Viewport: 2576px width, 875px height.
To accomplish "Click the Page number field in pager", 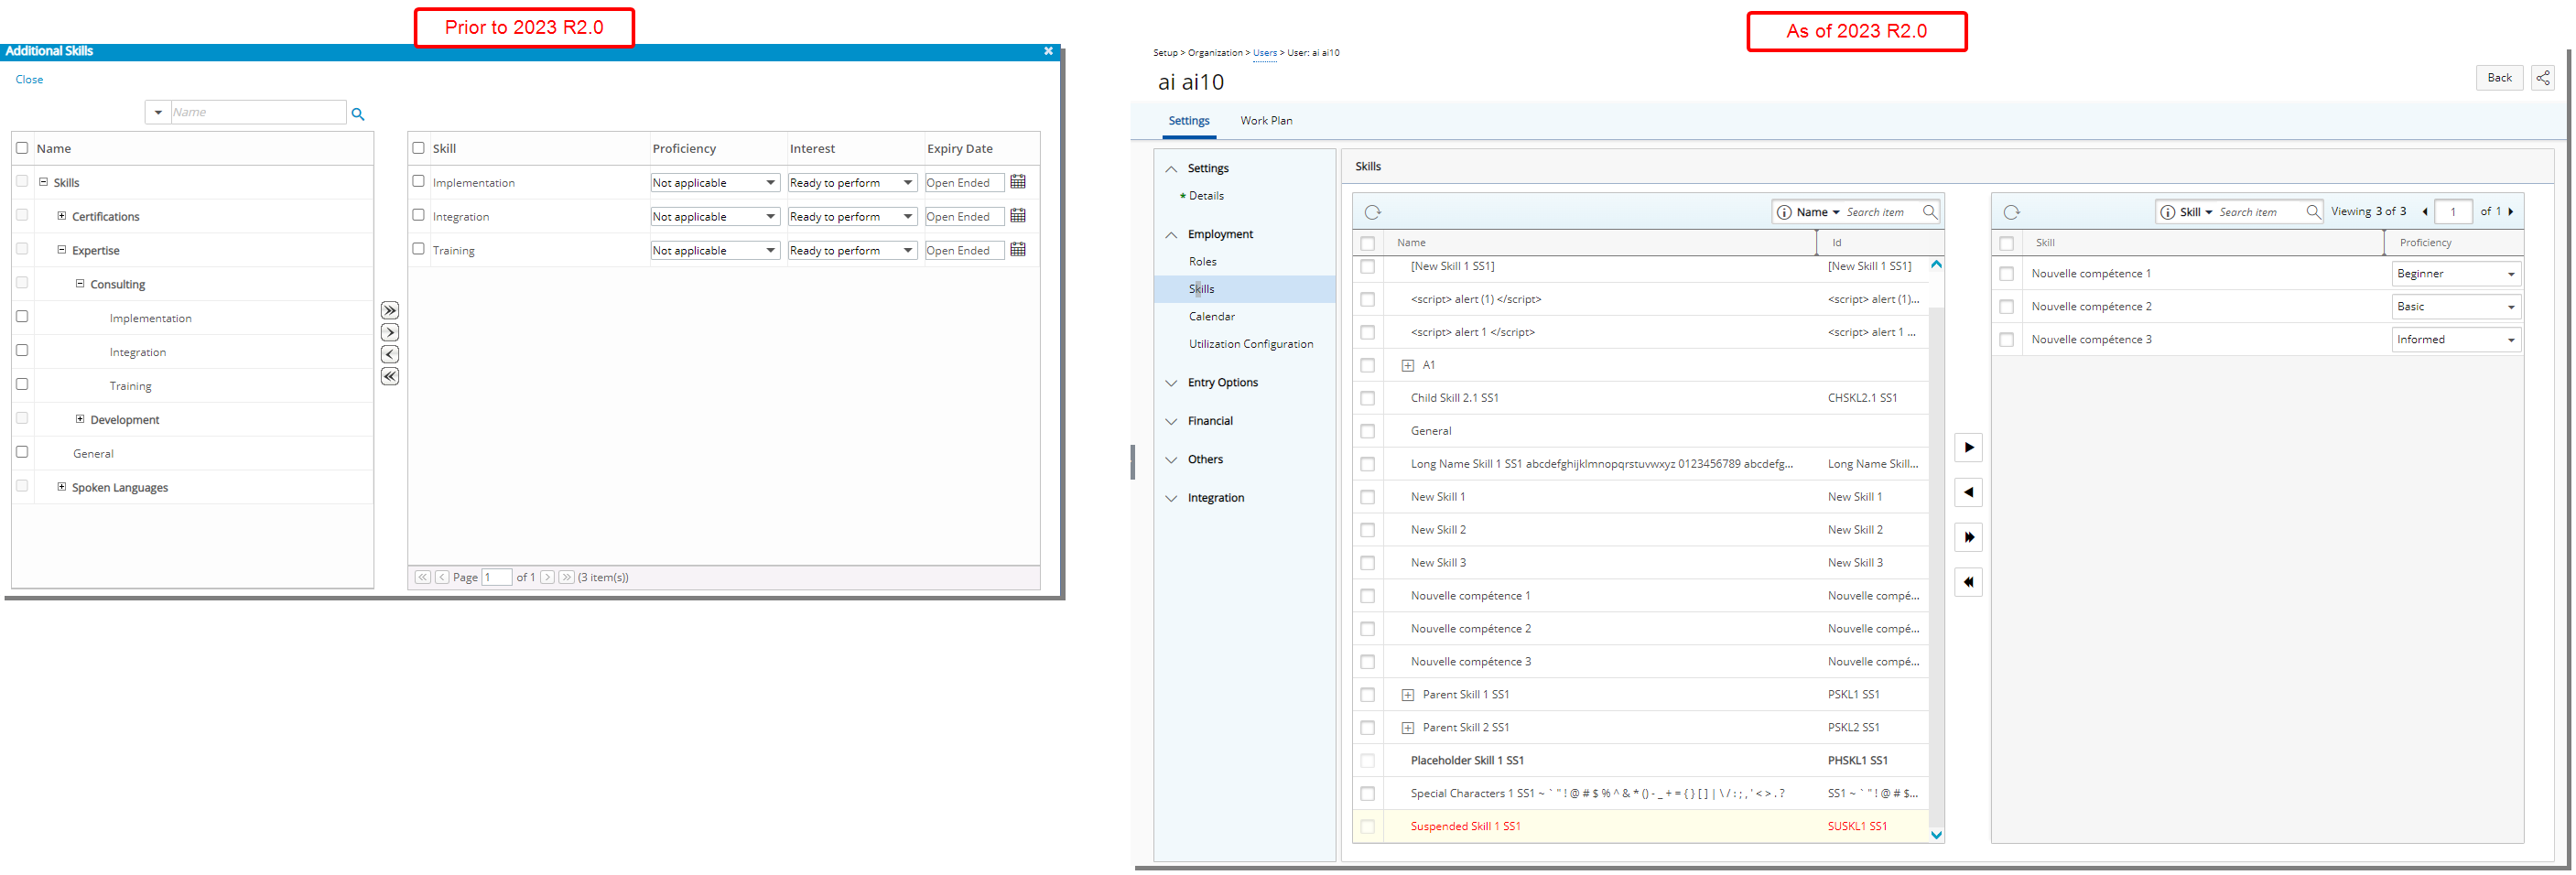I will coord(496,577).
